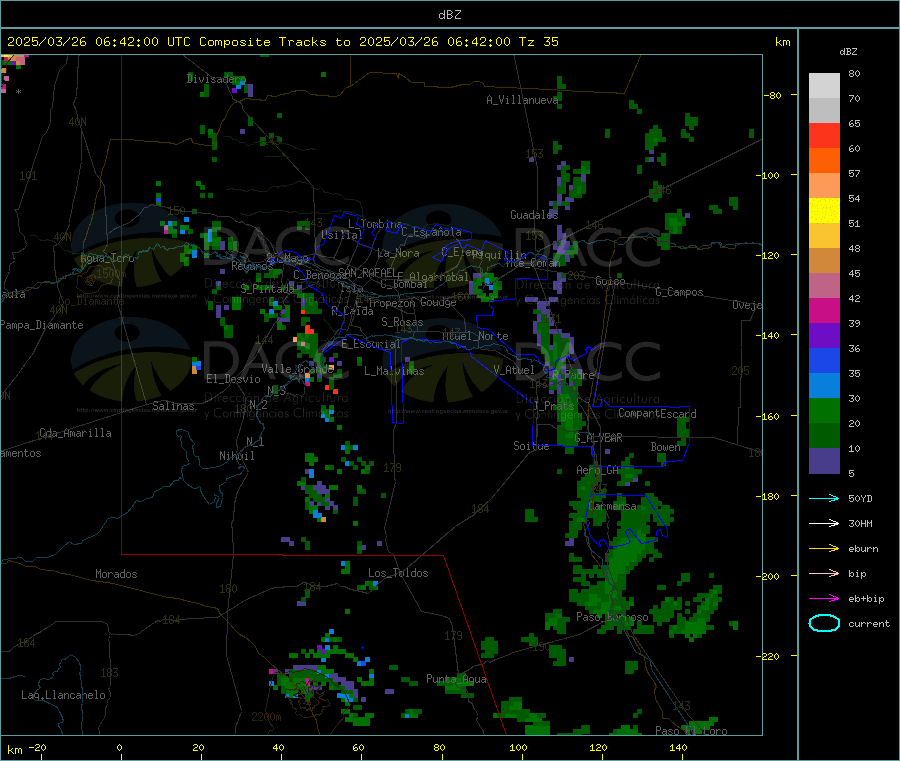This screenshot has height=761, width=900.
Task: Click the 'Los_Toldos' map label
Action: coord(398,573)
